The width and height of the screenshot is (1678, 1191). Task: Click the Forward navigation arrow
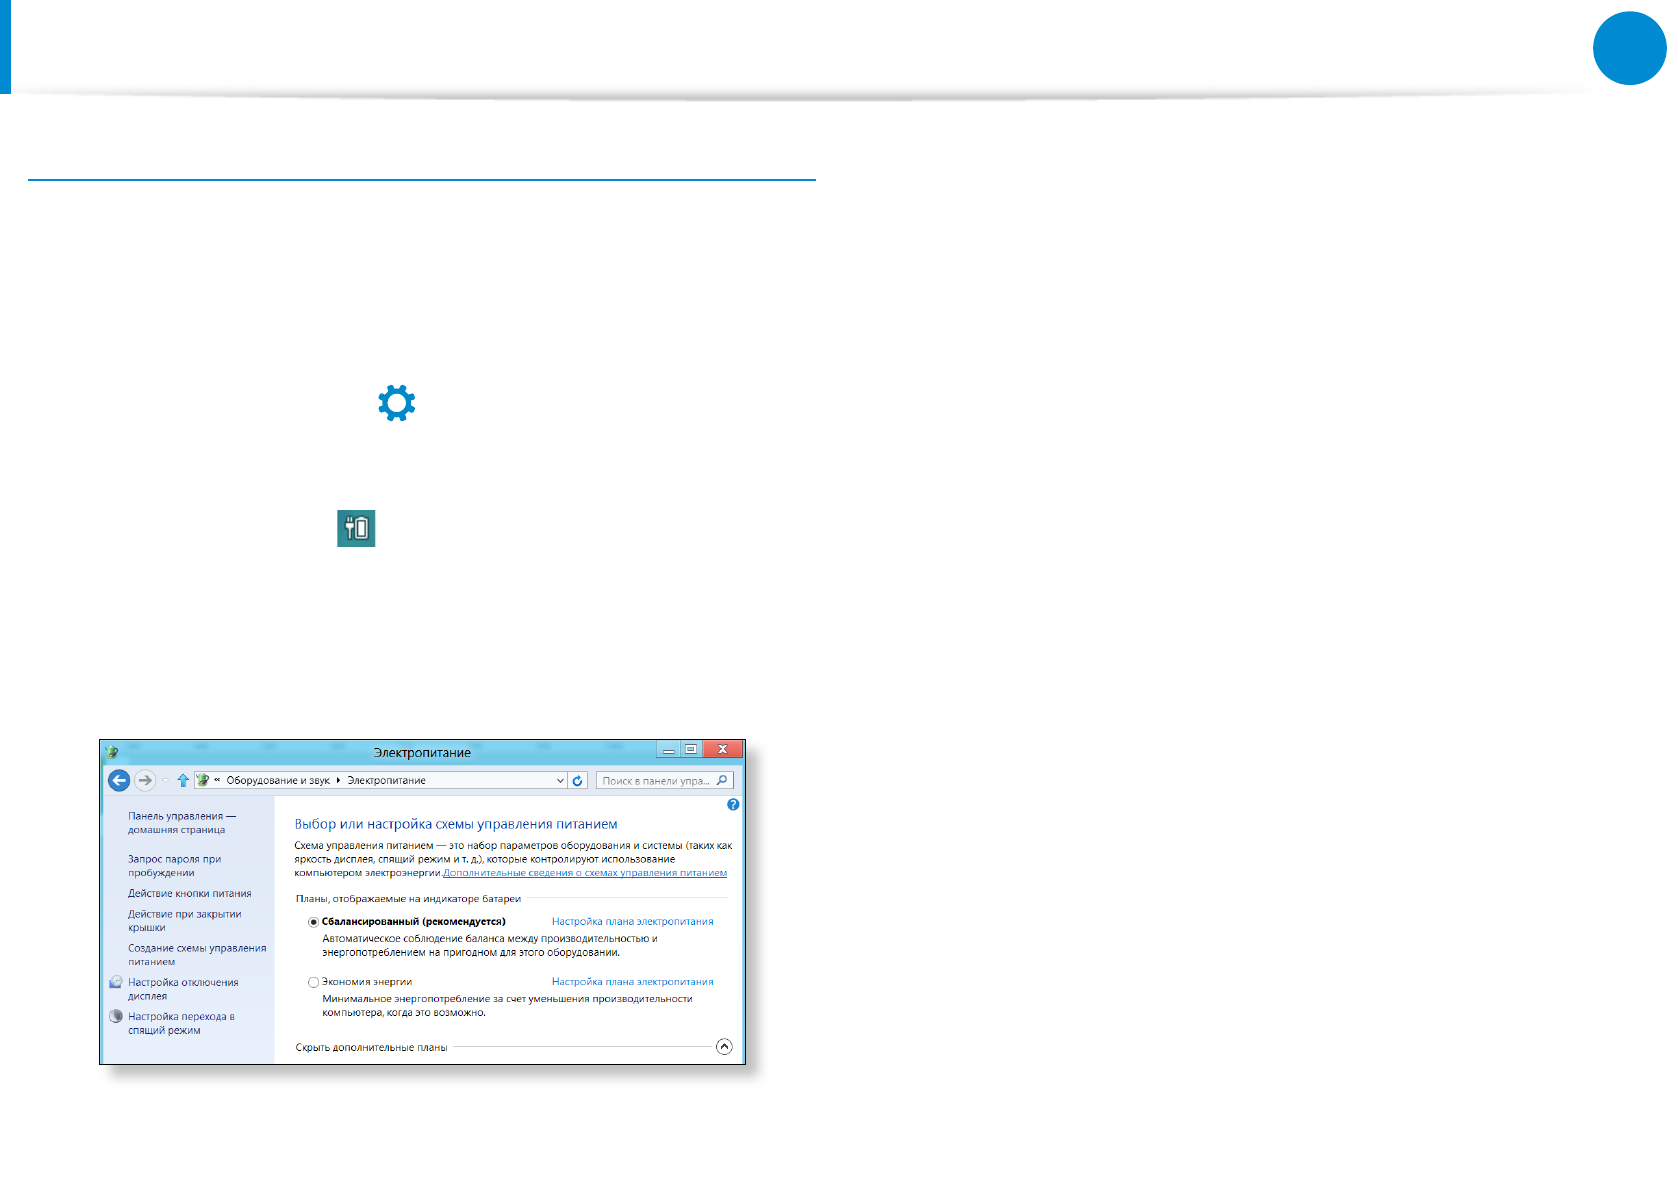coord(145,780)
